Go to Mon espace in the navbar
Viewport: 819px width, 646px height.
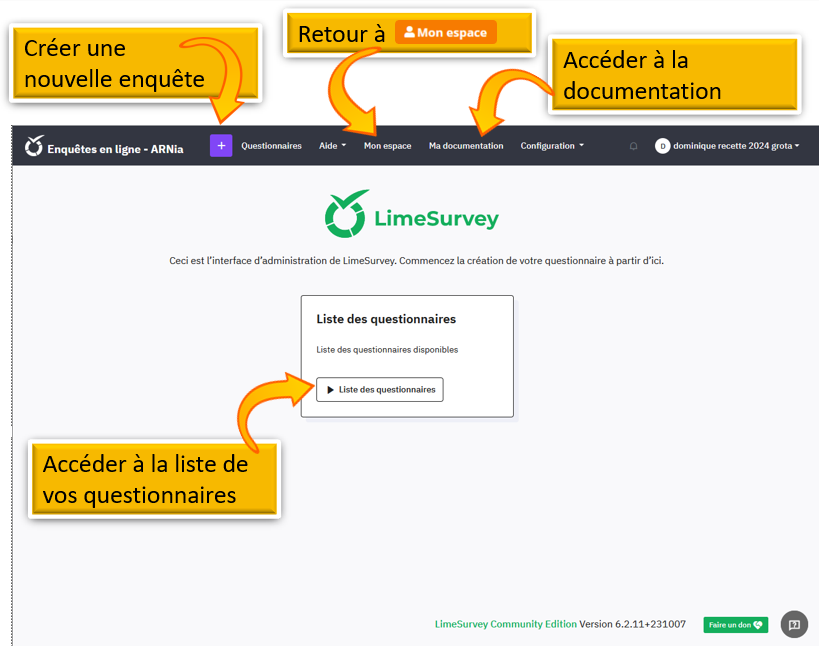387,146
